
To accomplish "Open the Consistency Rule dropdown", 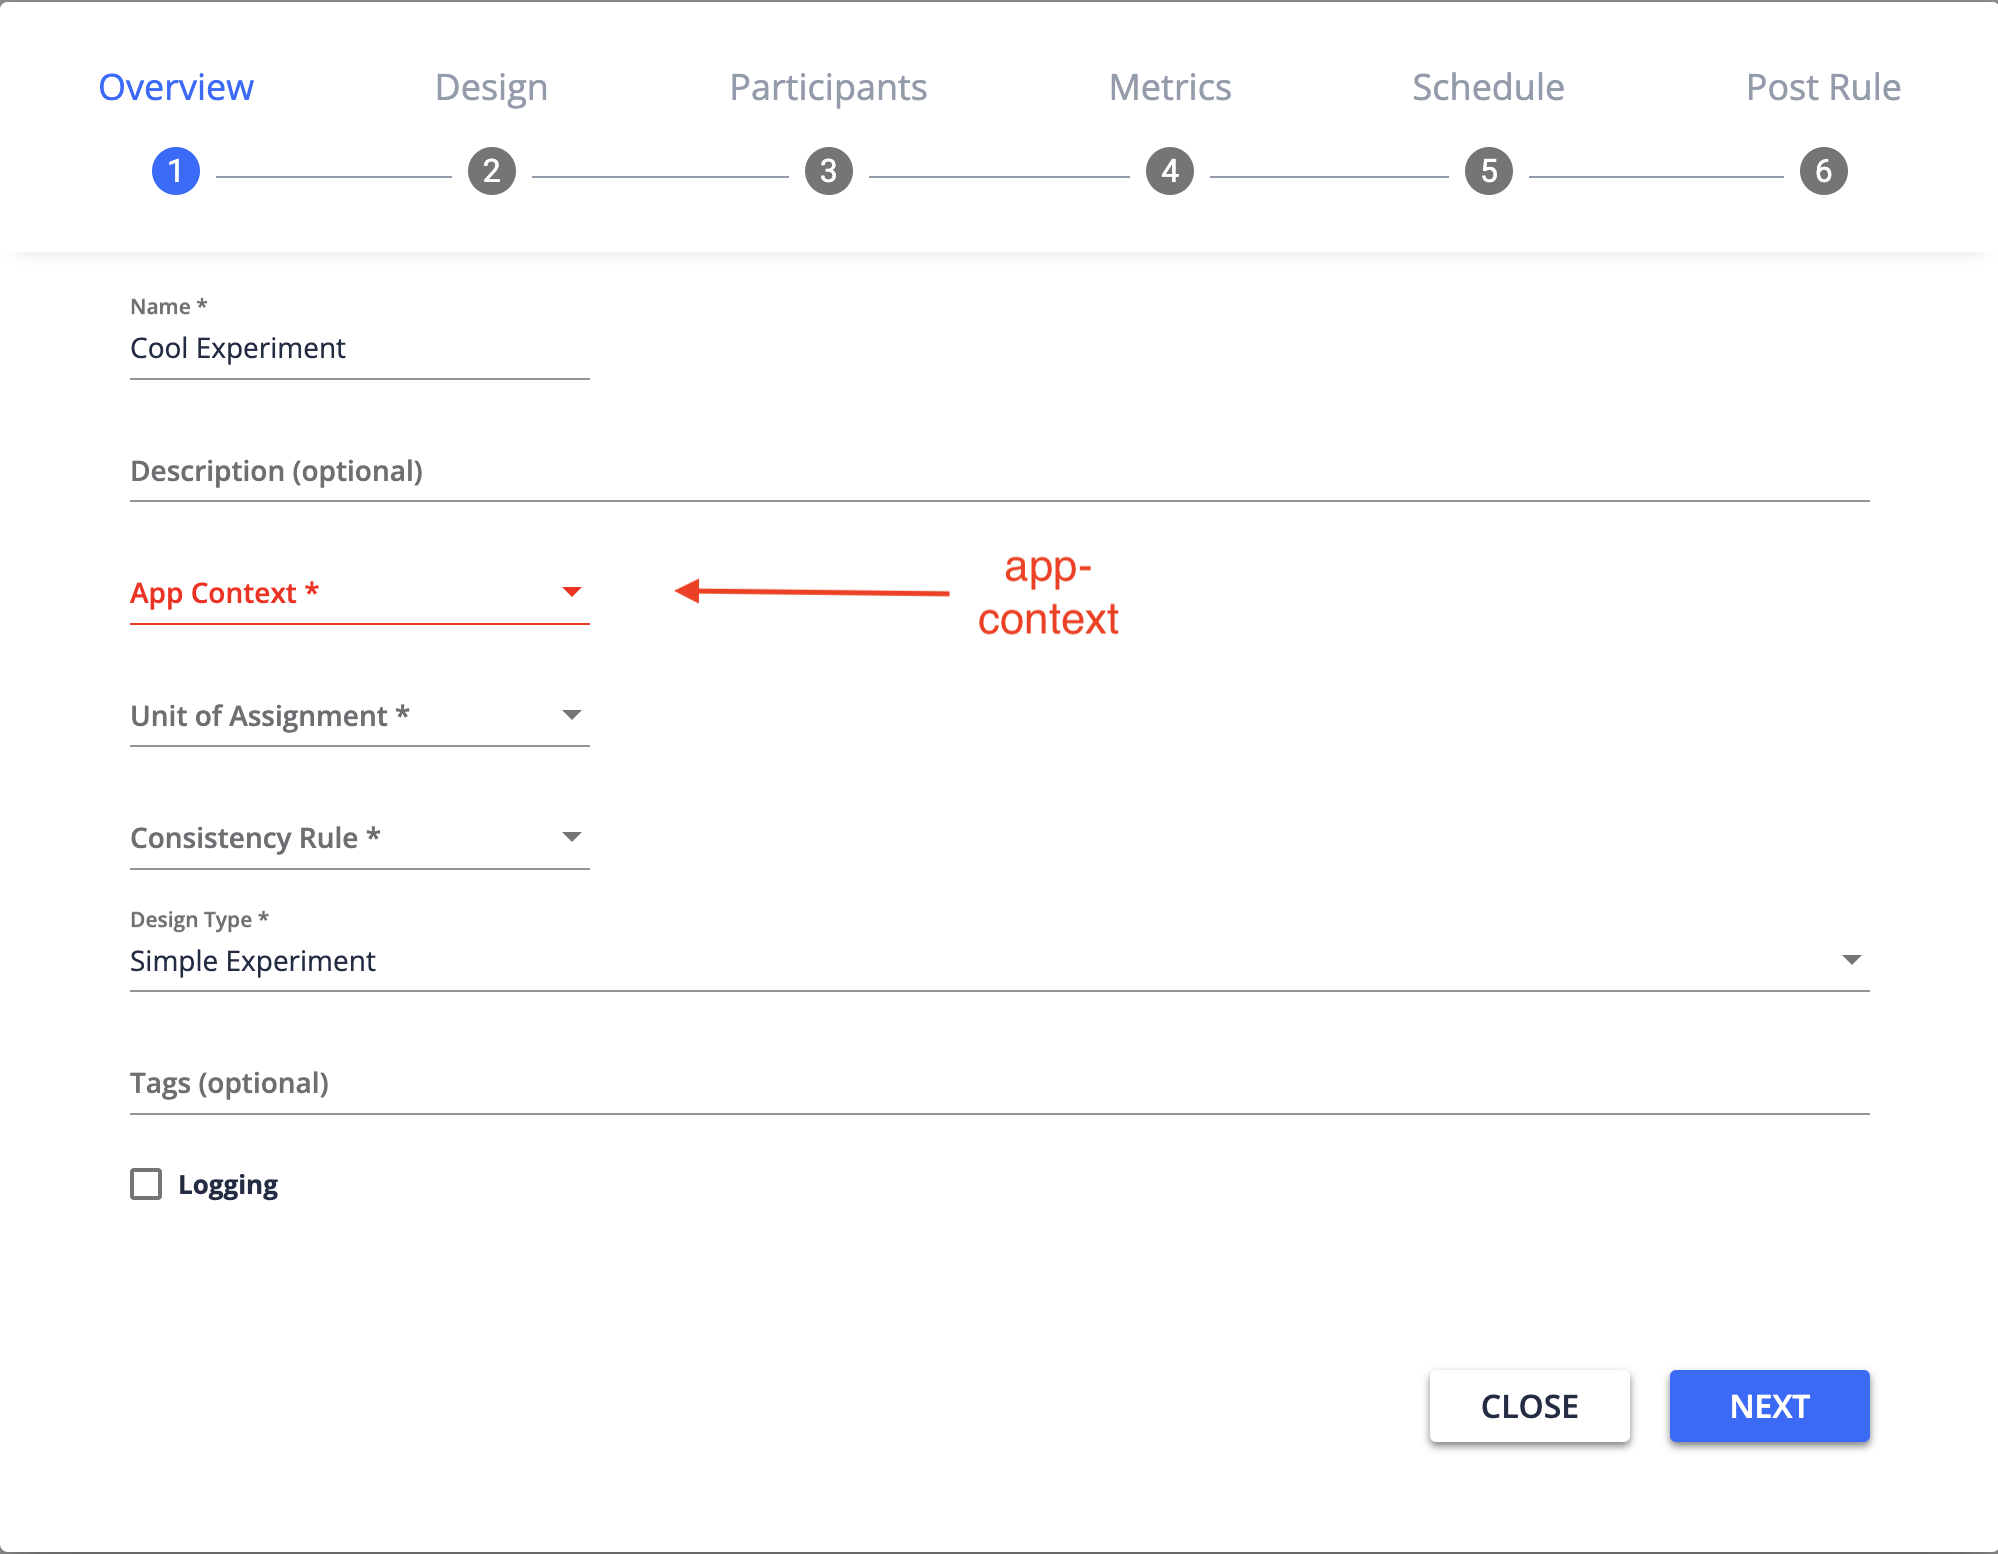I will [359, 838].
